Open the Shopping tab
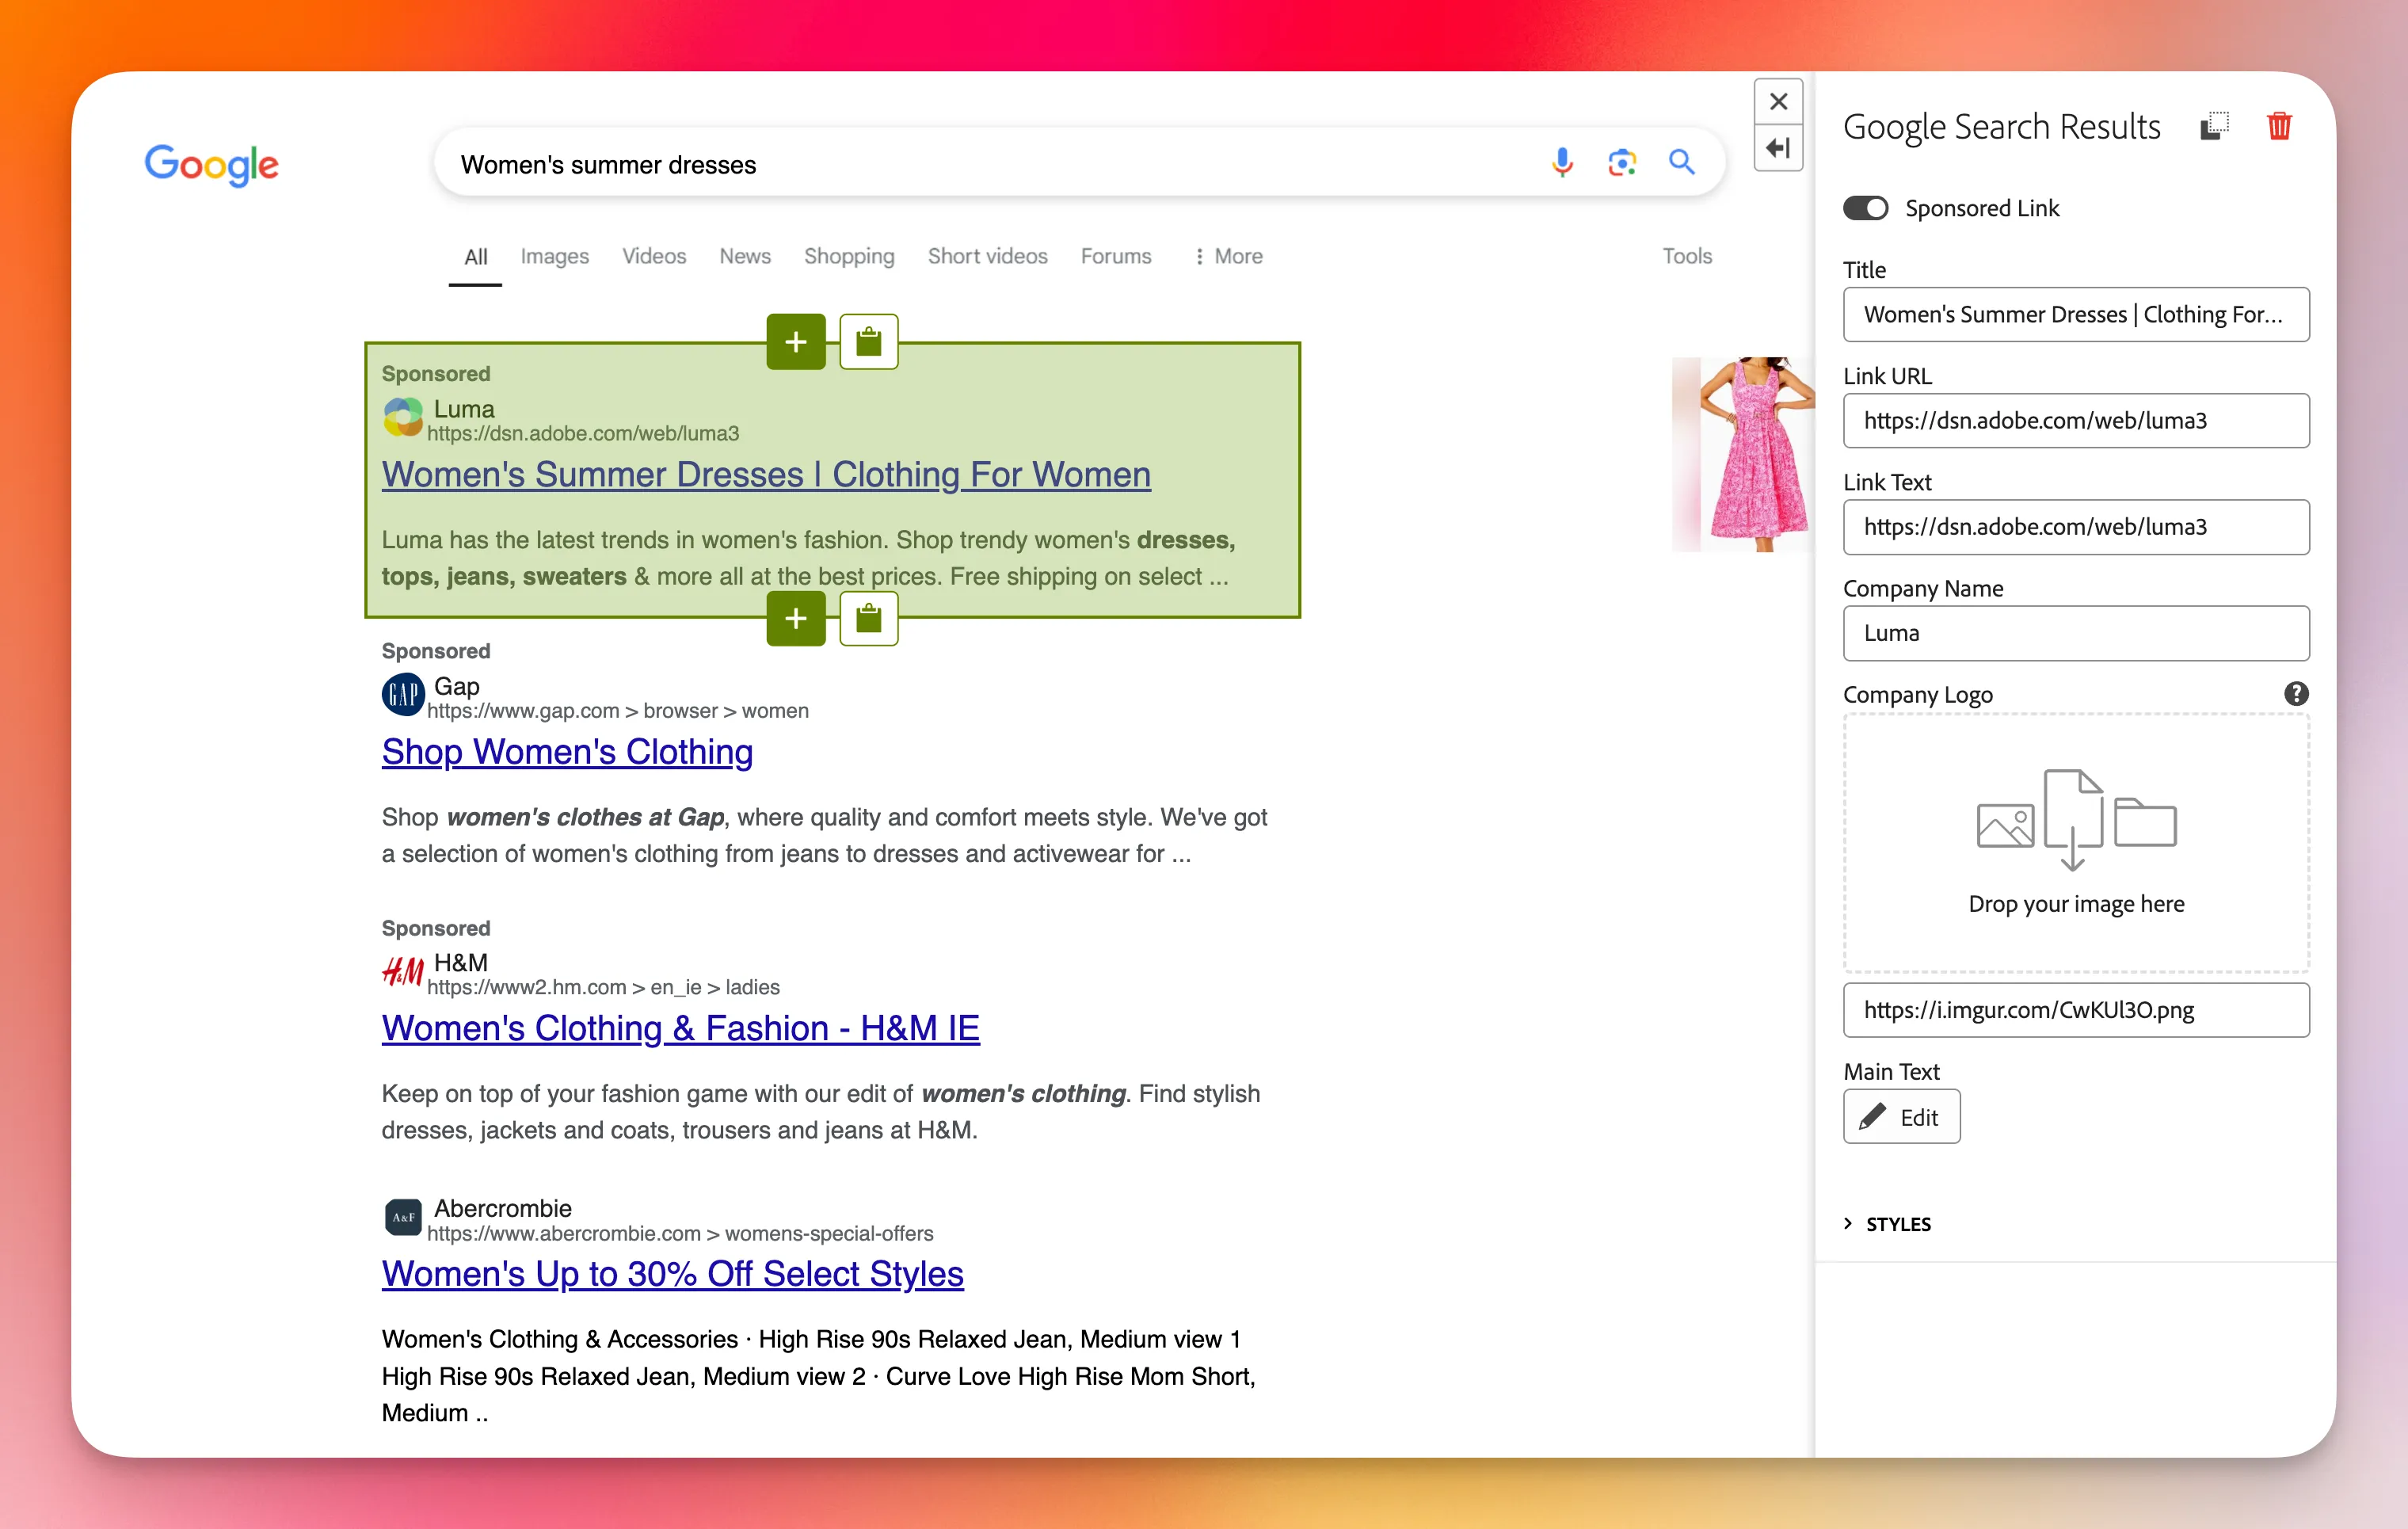This screenshot has width=2408, height=1529. tap(849, 256)
